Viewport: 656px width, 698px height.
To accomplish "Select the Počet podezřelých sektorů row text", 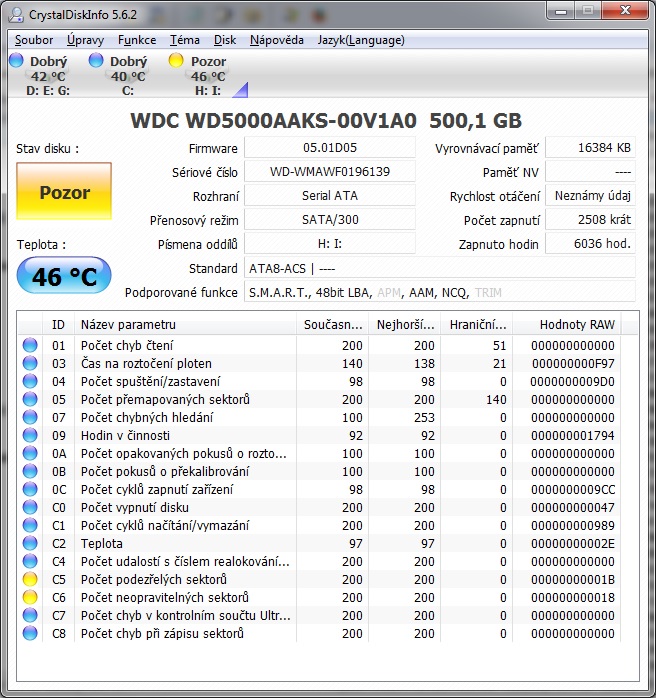I will click(x=154, y=579).
